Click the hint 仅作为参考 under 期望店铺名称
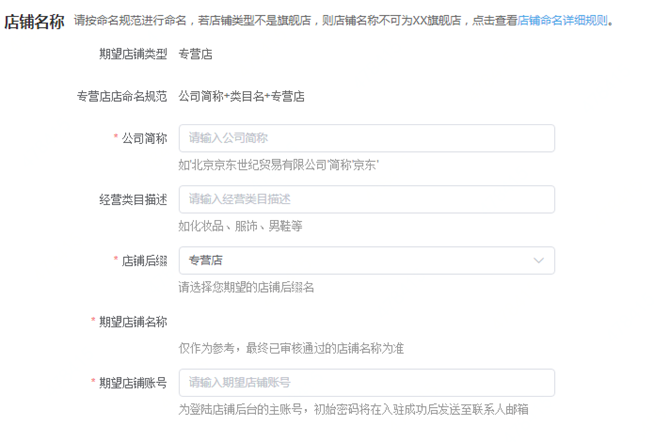 291,348
